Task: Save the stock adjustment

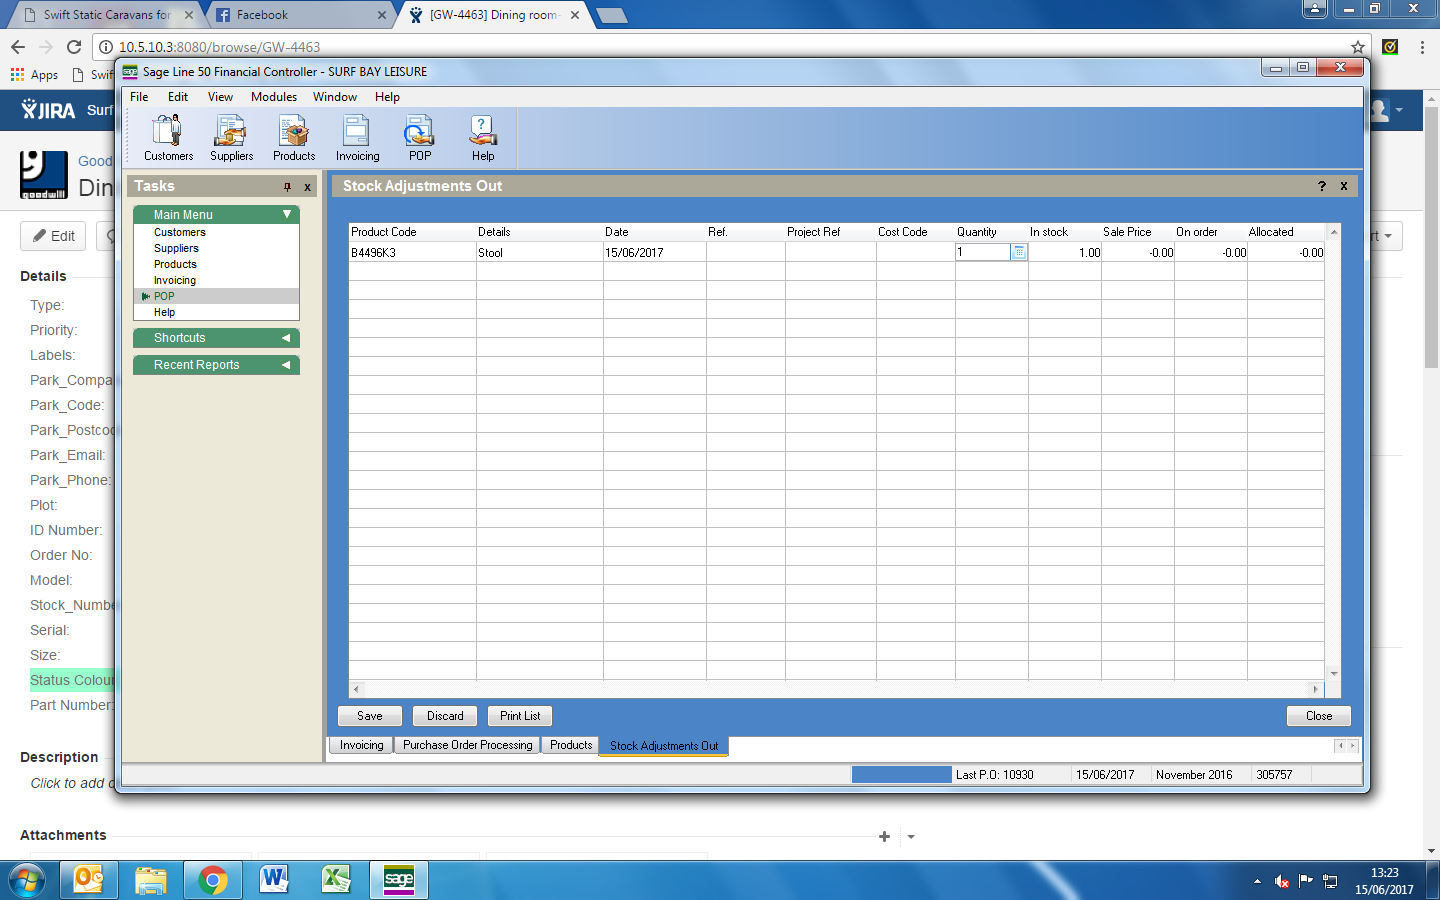Action: [370, 716]
